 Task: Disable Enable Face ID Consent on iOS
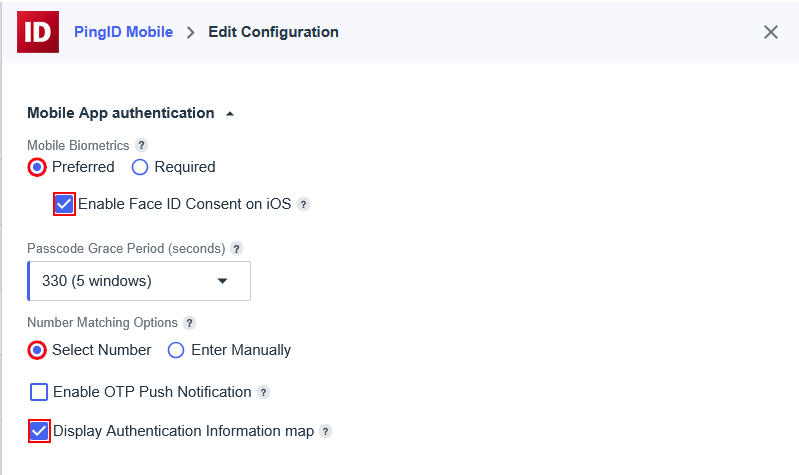[x=65, y=204]
